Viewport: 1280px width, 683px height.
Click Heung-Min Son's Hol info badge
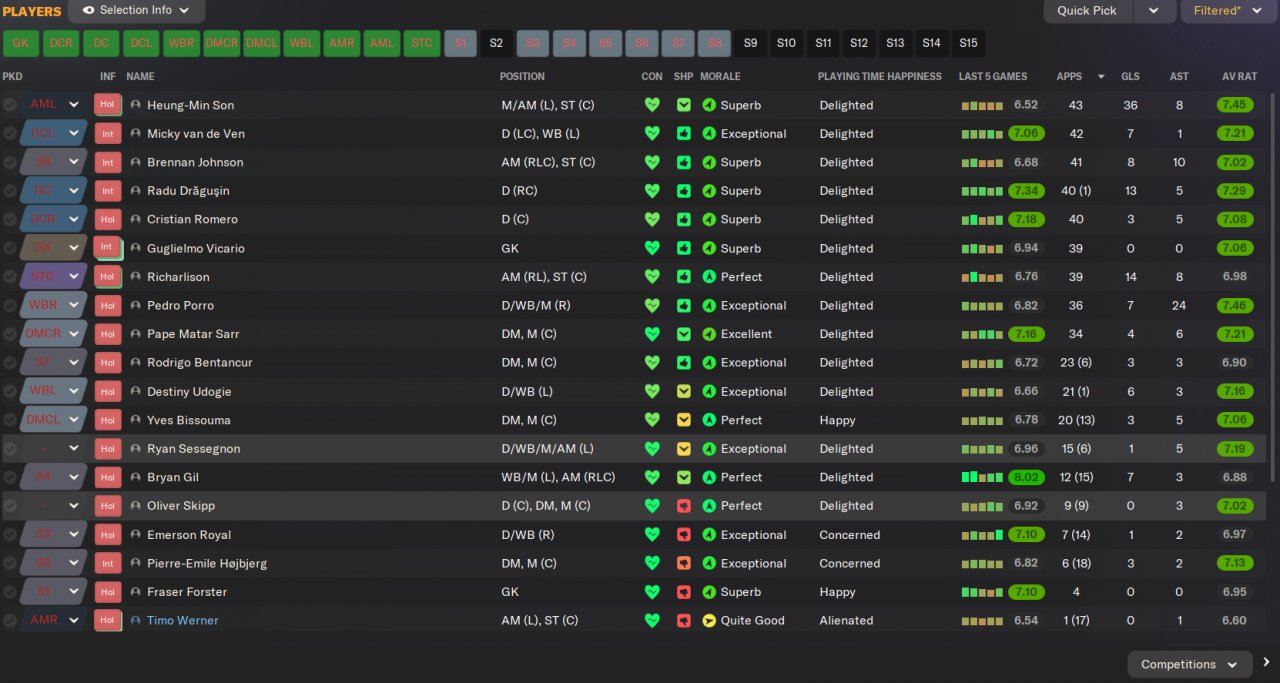(107, 105)
